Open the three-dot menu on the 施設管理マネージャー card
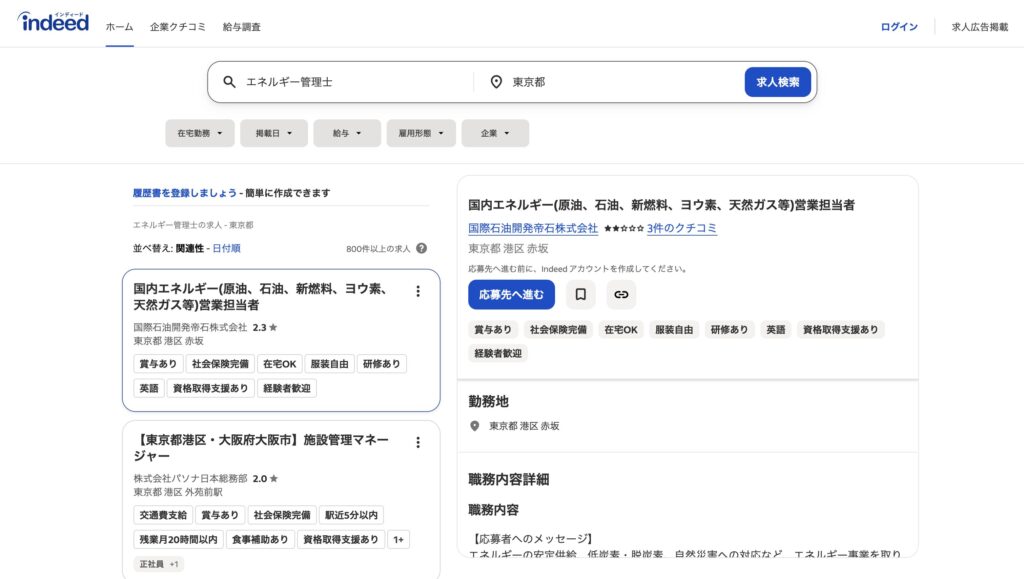 (418, 440)
